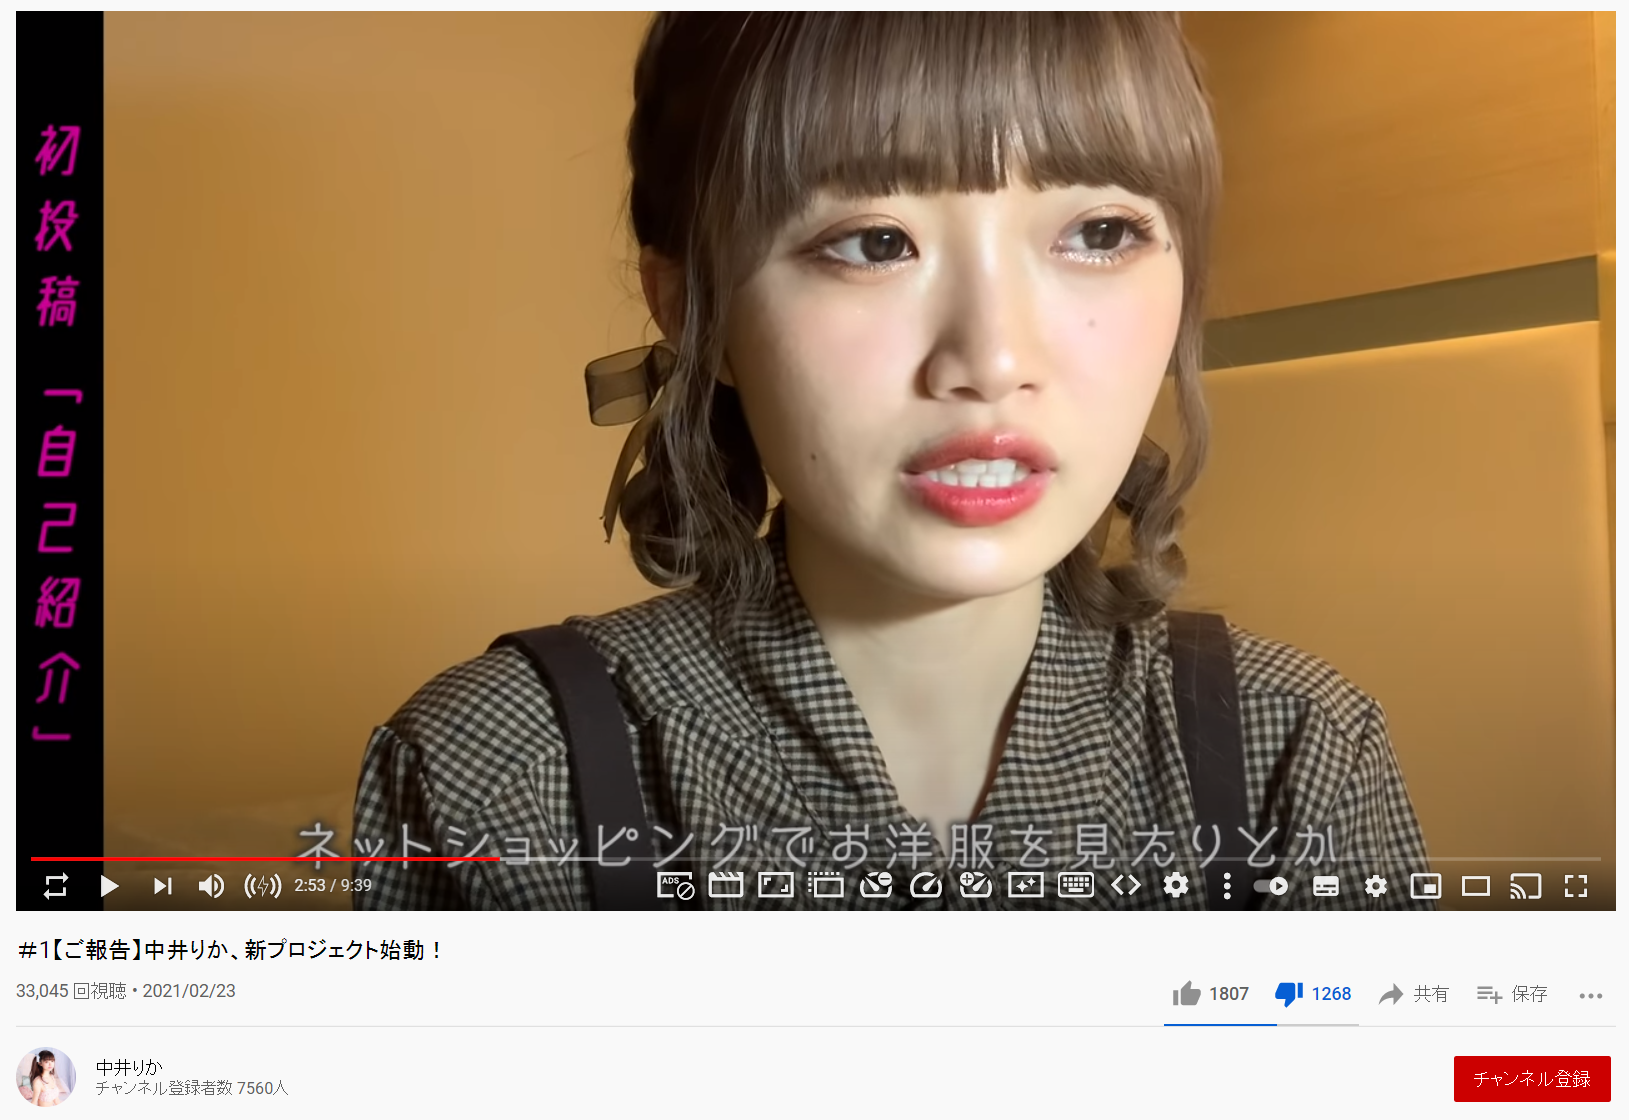Screen dimensions: 1629x1120
Task: Click the angle brackets embed icon
Action: (x=1126, y=885)
